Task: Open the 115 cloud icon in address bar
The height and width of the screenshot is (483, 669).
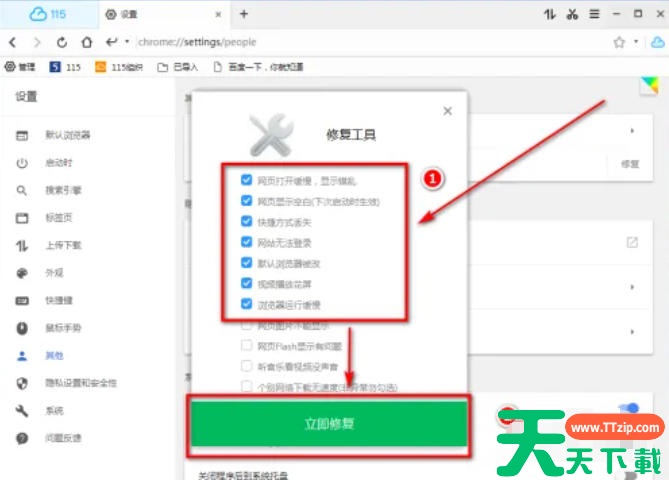Action: coord(657,42)
